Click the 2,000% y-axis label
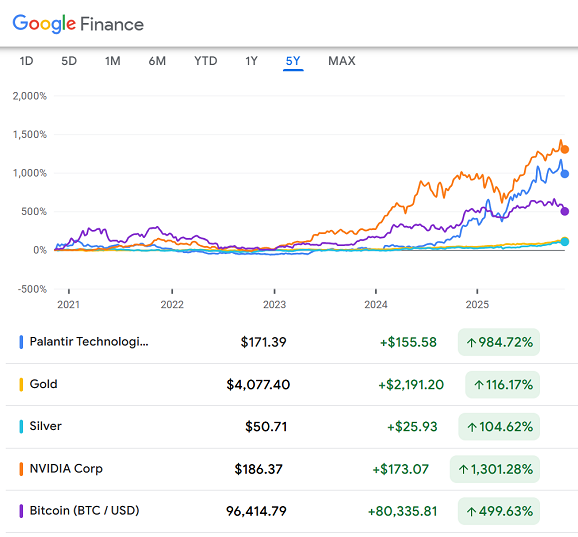The image size is (578, 537). [x=30, y=96]
